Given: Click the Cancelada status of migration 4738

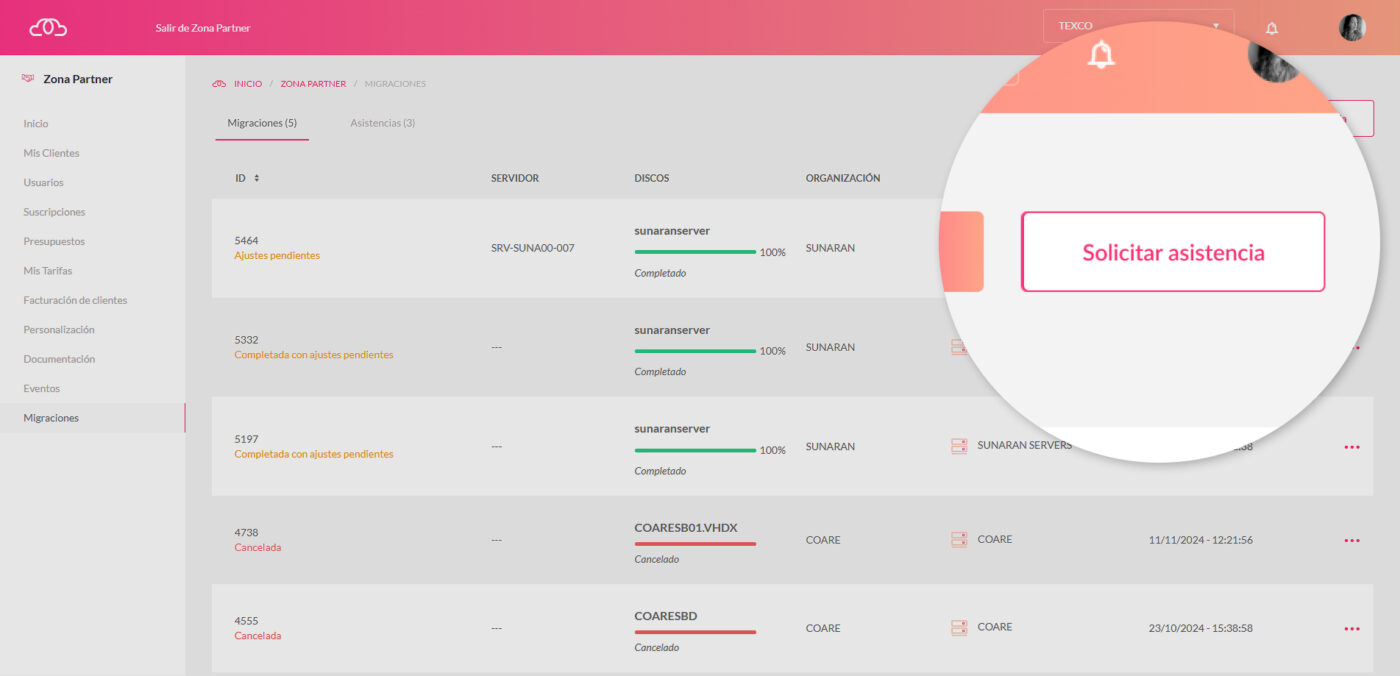Looking at the screenshot, I should click(258, 548).
